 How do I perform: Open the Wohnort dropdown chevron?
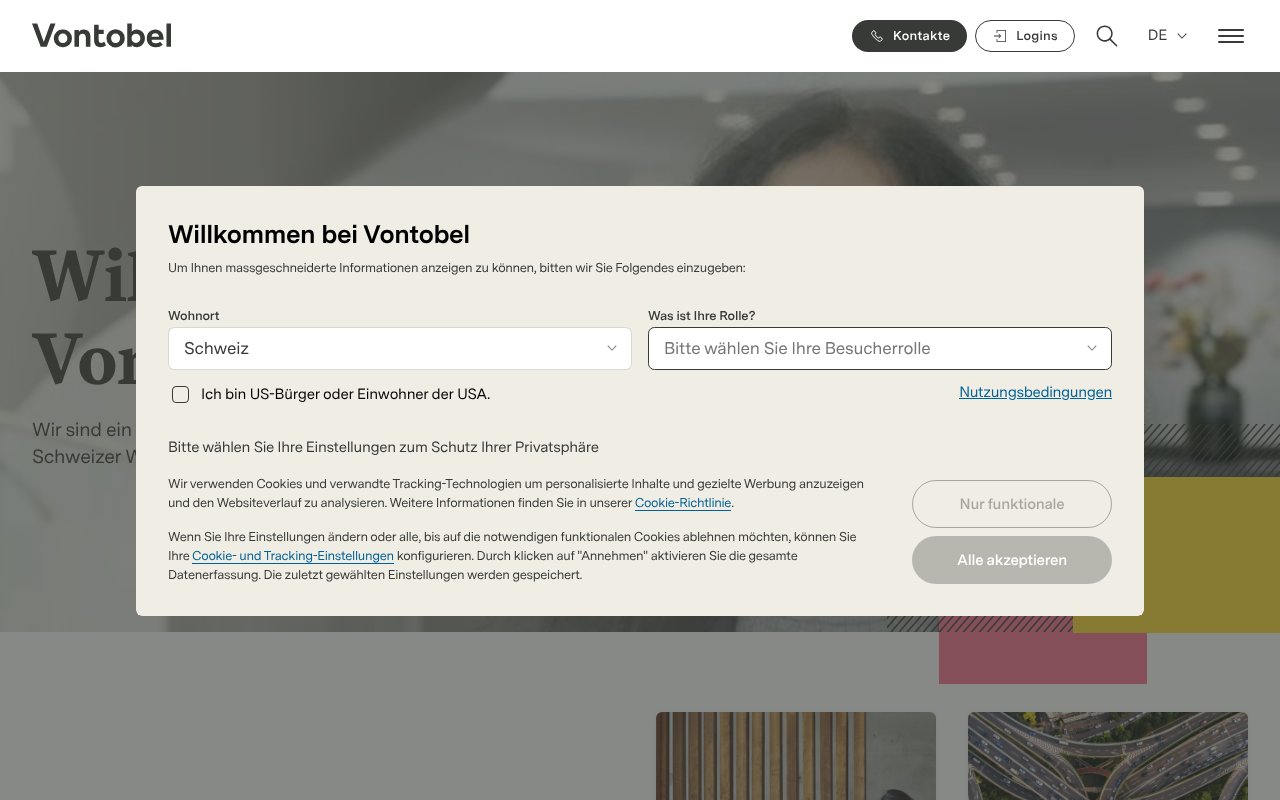[x=611, y=348]
